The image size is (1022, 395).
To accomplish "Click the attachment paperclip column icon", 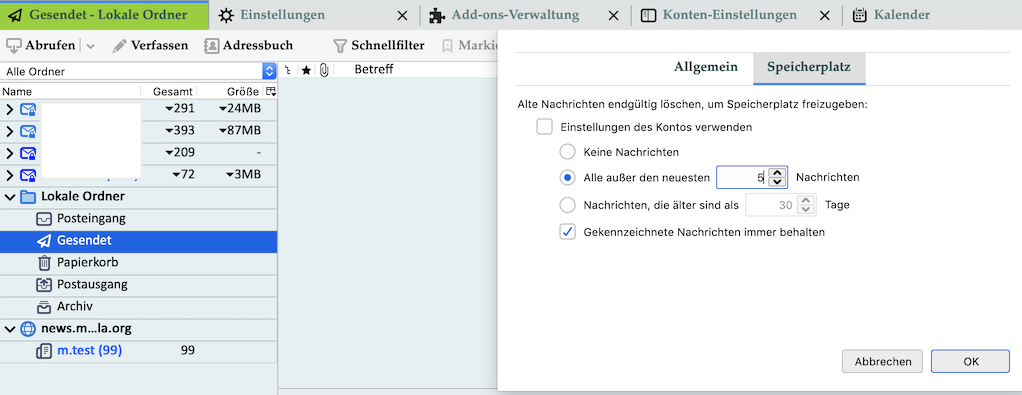I will click(324, 70).
